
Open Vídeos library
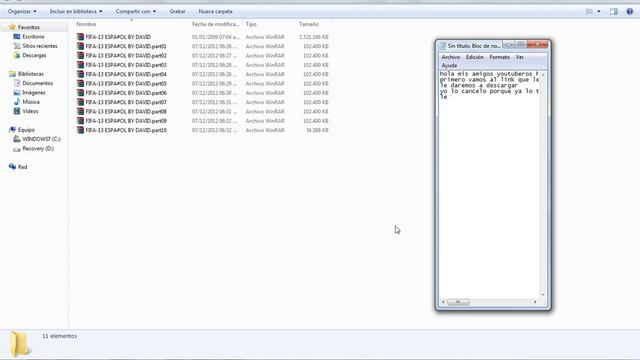point(30,111)
